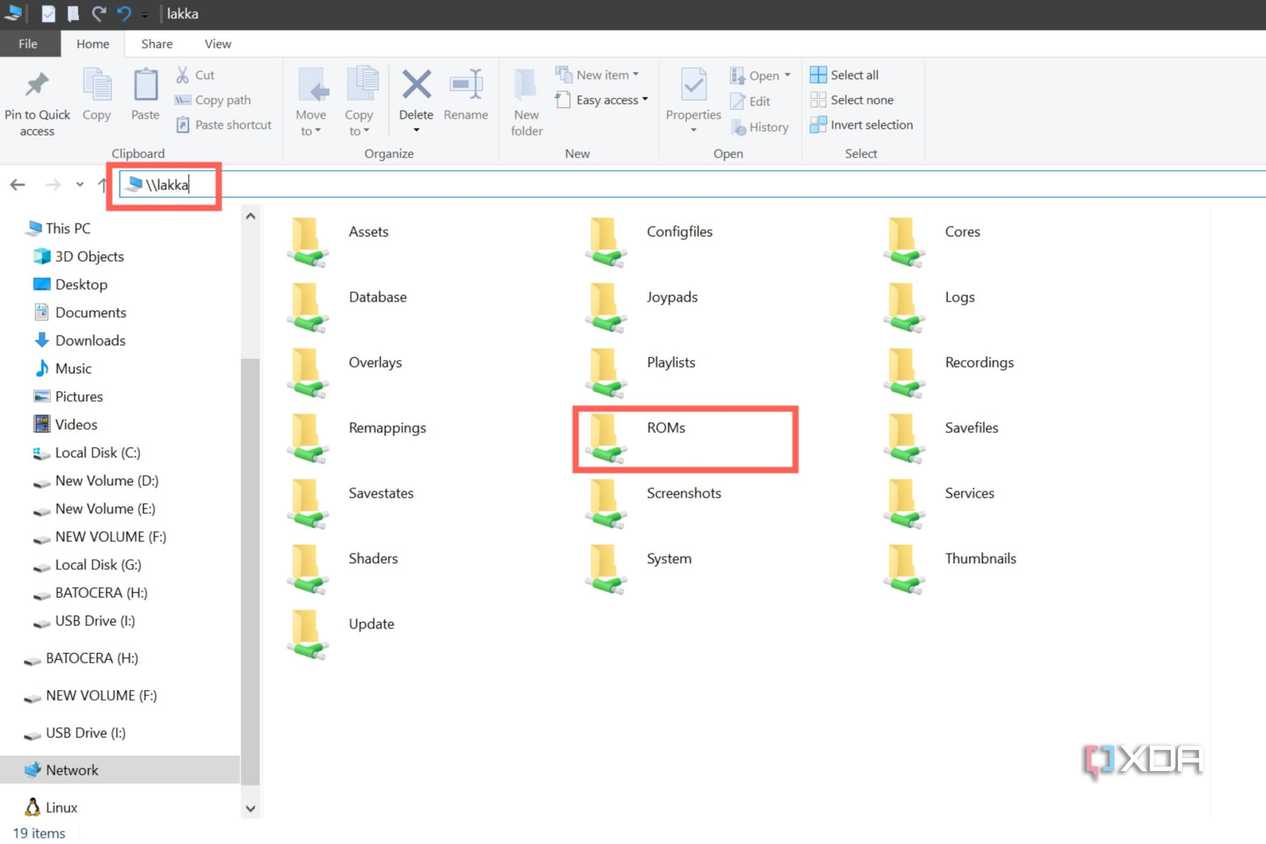Screen dimensions: 1266x844
Task: Select This PC in navigation pane
Action: [x=58, y=228]
